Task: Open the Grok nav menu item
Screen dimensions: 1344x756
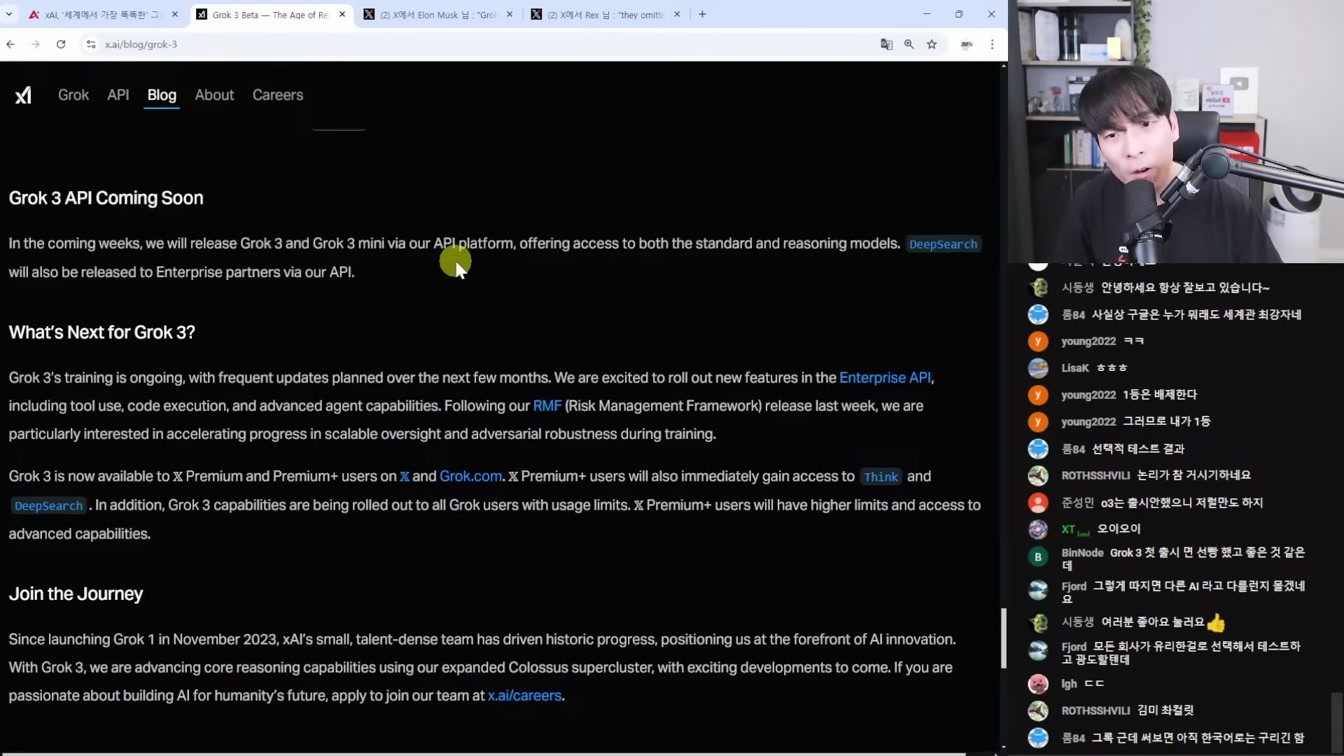Action: (x=73, y=95)
